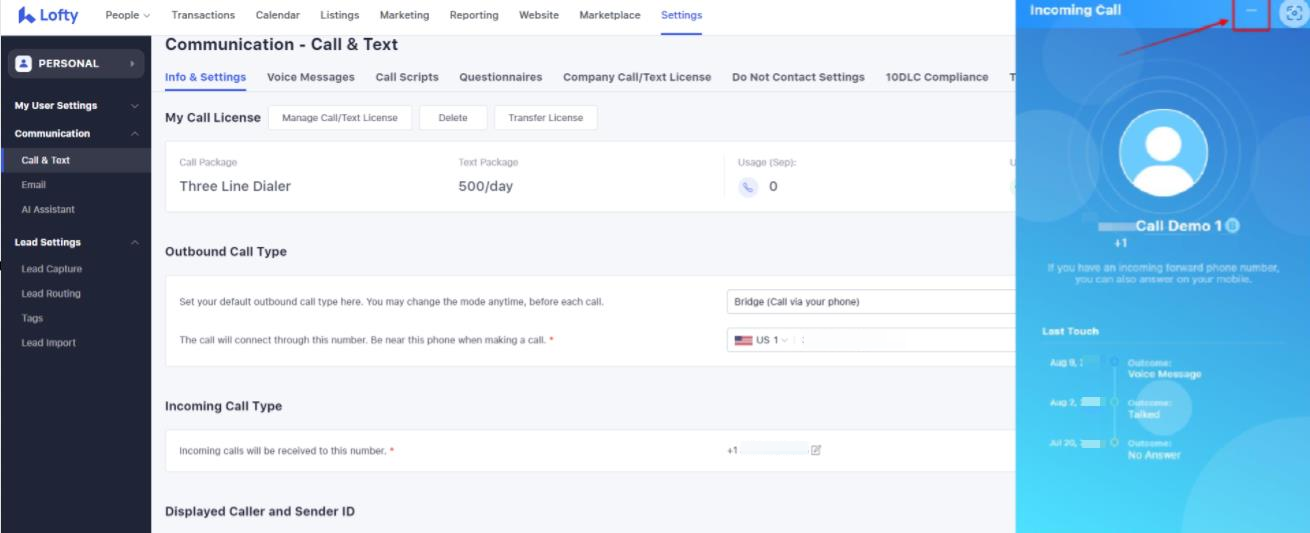Expand My User Settings section
This screenshot has width=1310, height=533.
coord(134,106)
